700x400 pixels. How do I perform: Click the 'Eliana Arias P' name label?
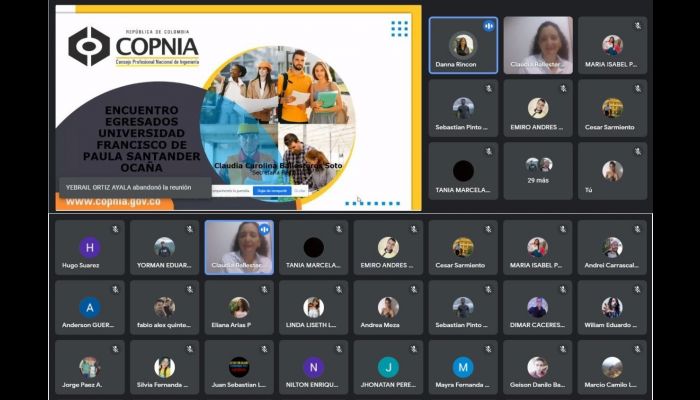coord(231,325)
